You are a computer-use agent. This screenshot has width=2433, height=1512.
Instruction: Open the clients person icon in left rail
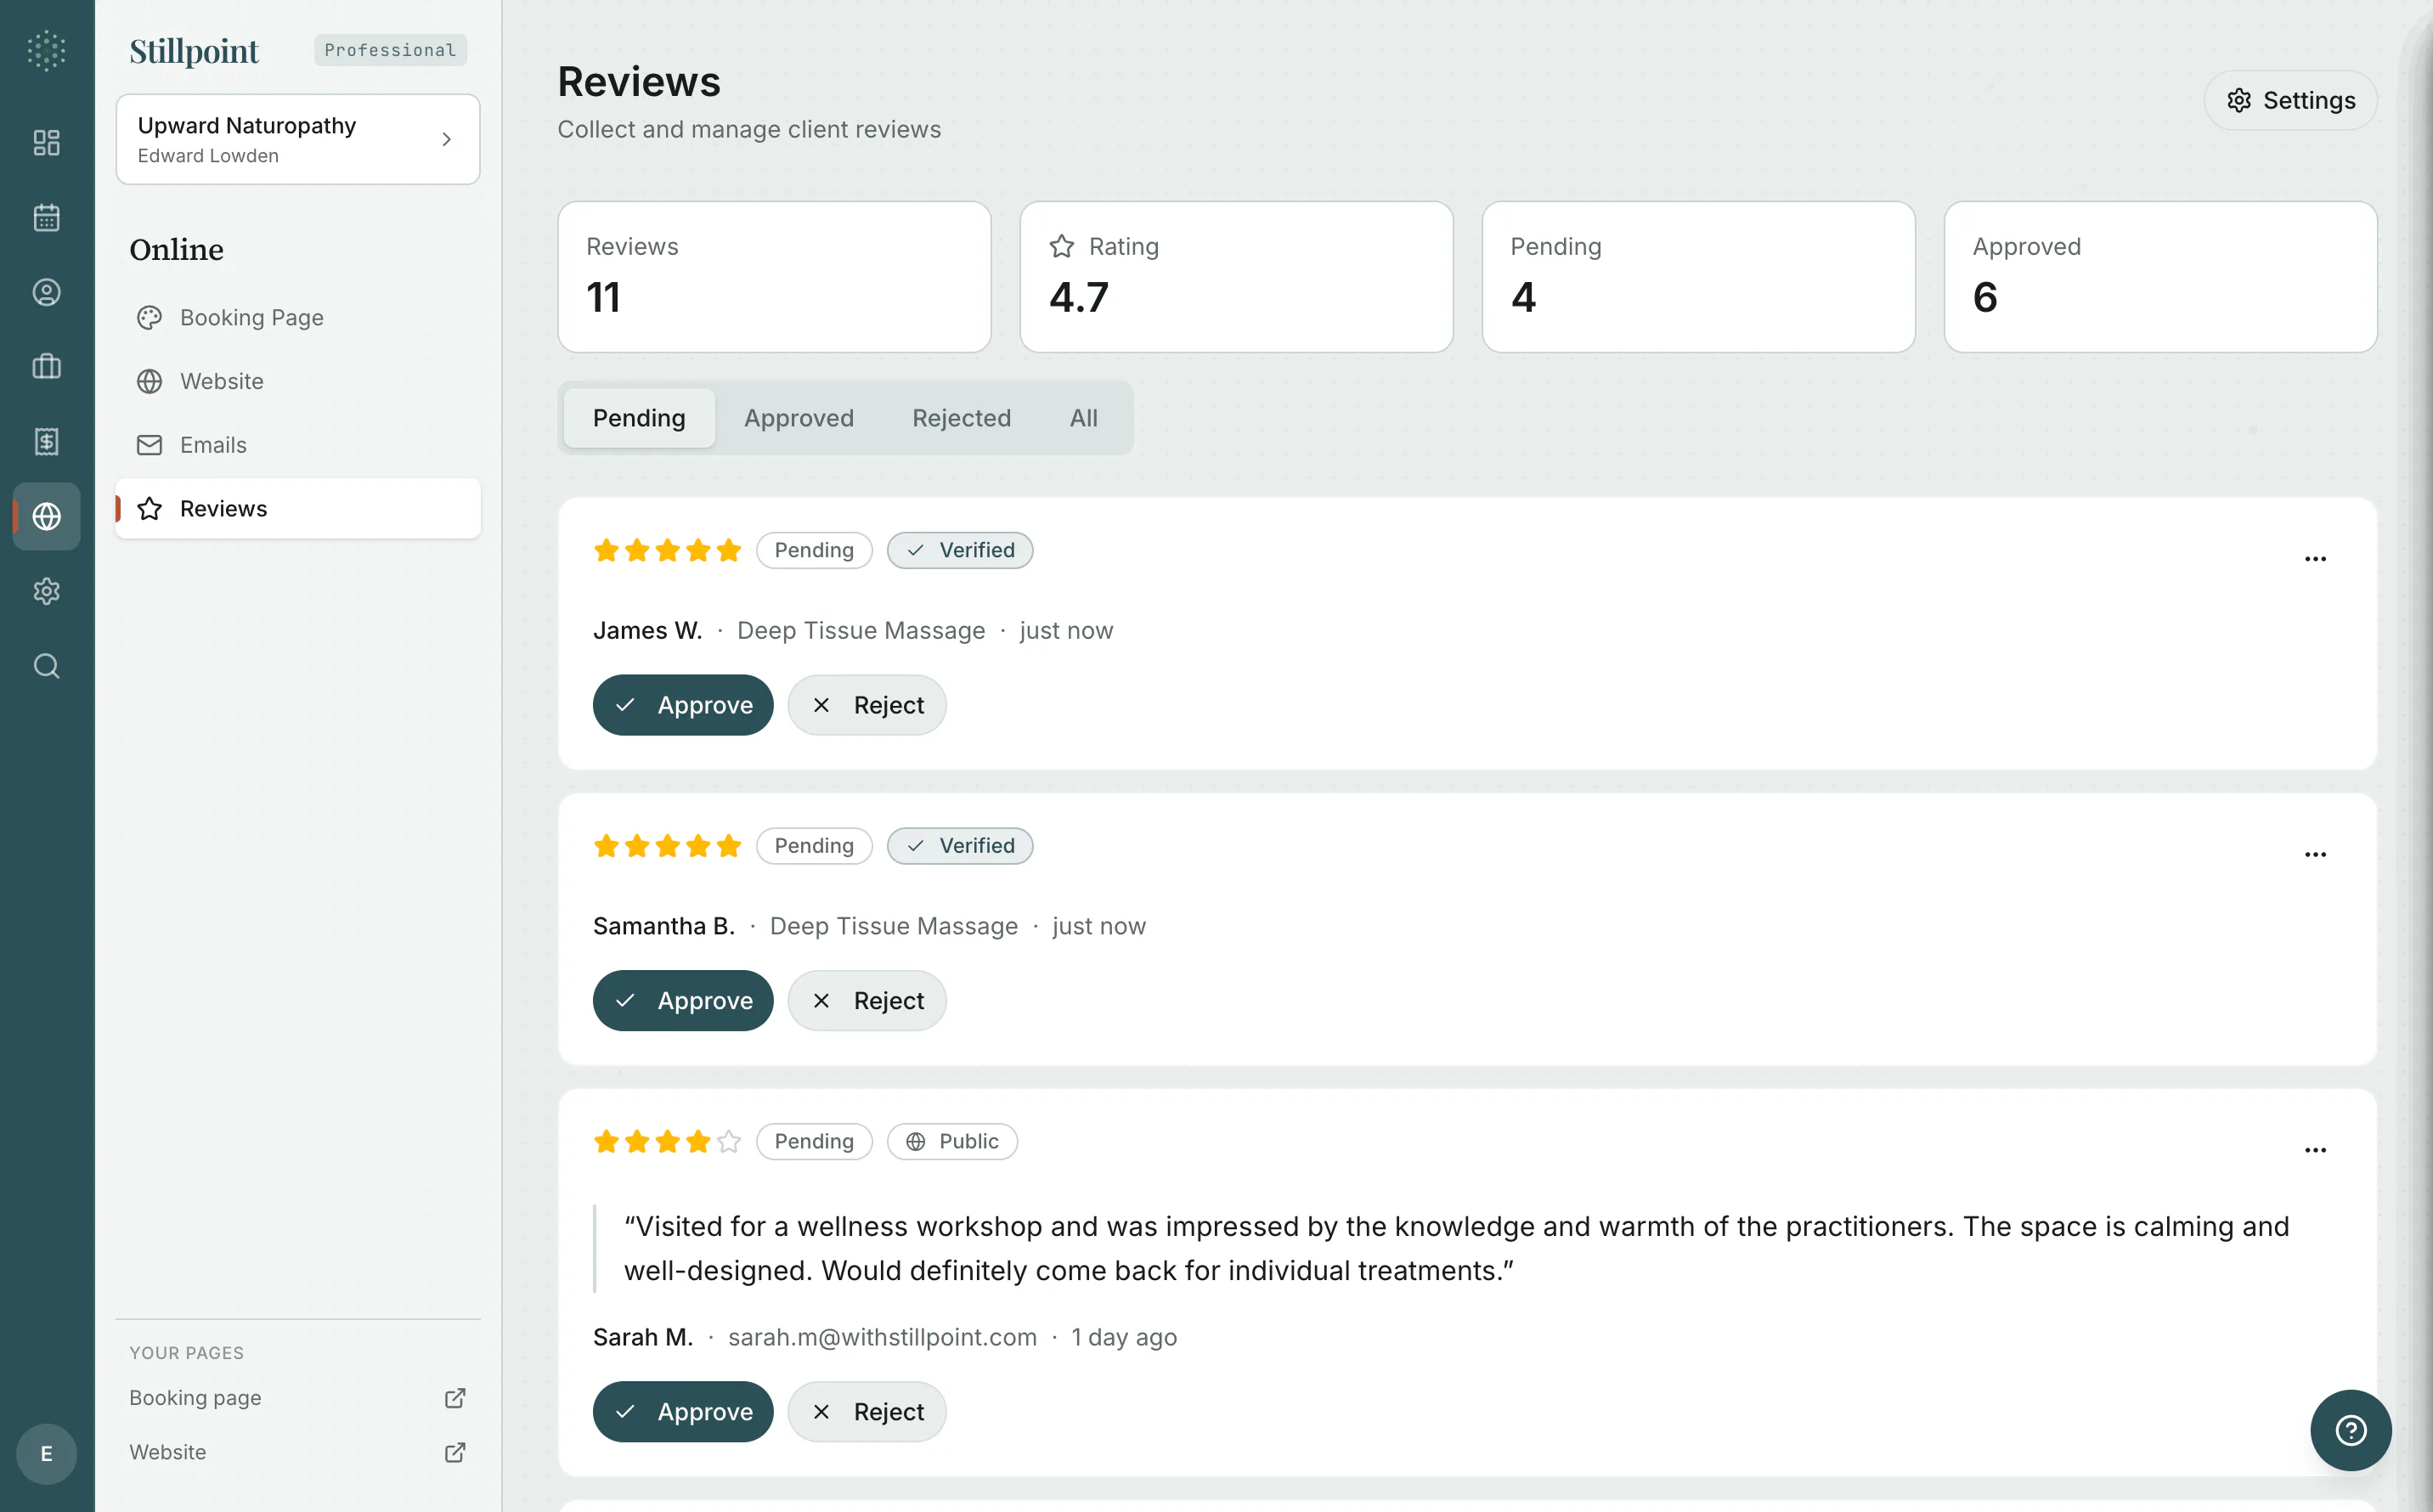pyautogui.click(x=46, y=292)
